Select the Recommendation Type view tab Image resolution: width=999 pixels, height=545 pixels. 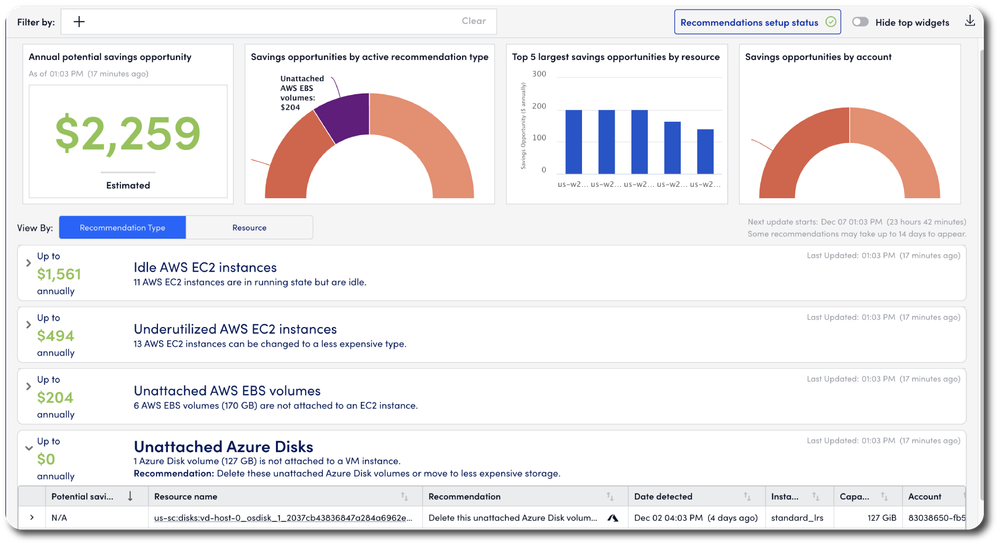point(122,228)
